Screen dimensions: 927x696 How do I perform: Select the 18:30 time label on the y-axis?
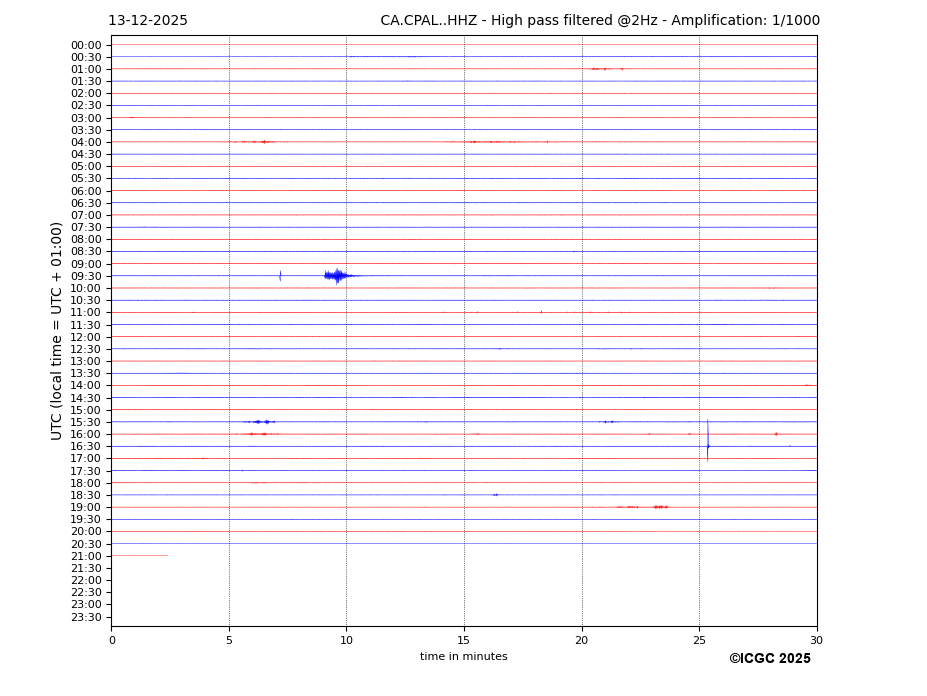(x=86, y=495)
